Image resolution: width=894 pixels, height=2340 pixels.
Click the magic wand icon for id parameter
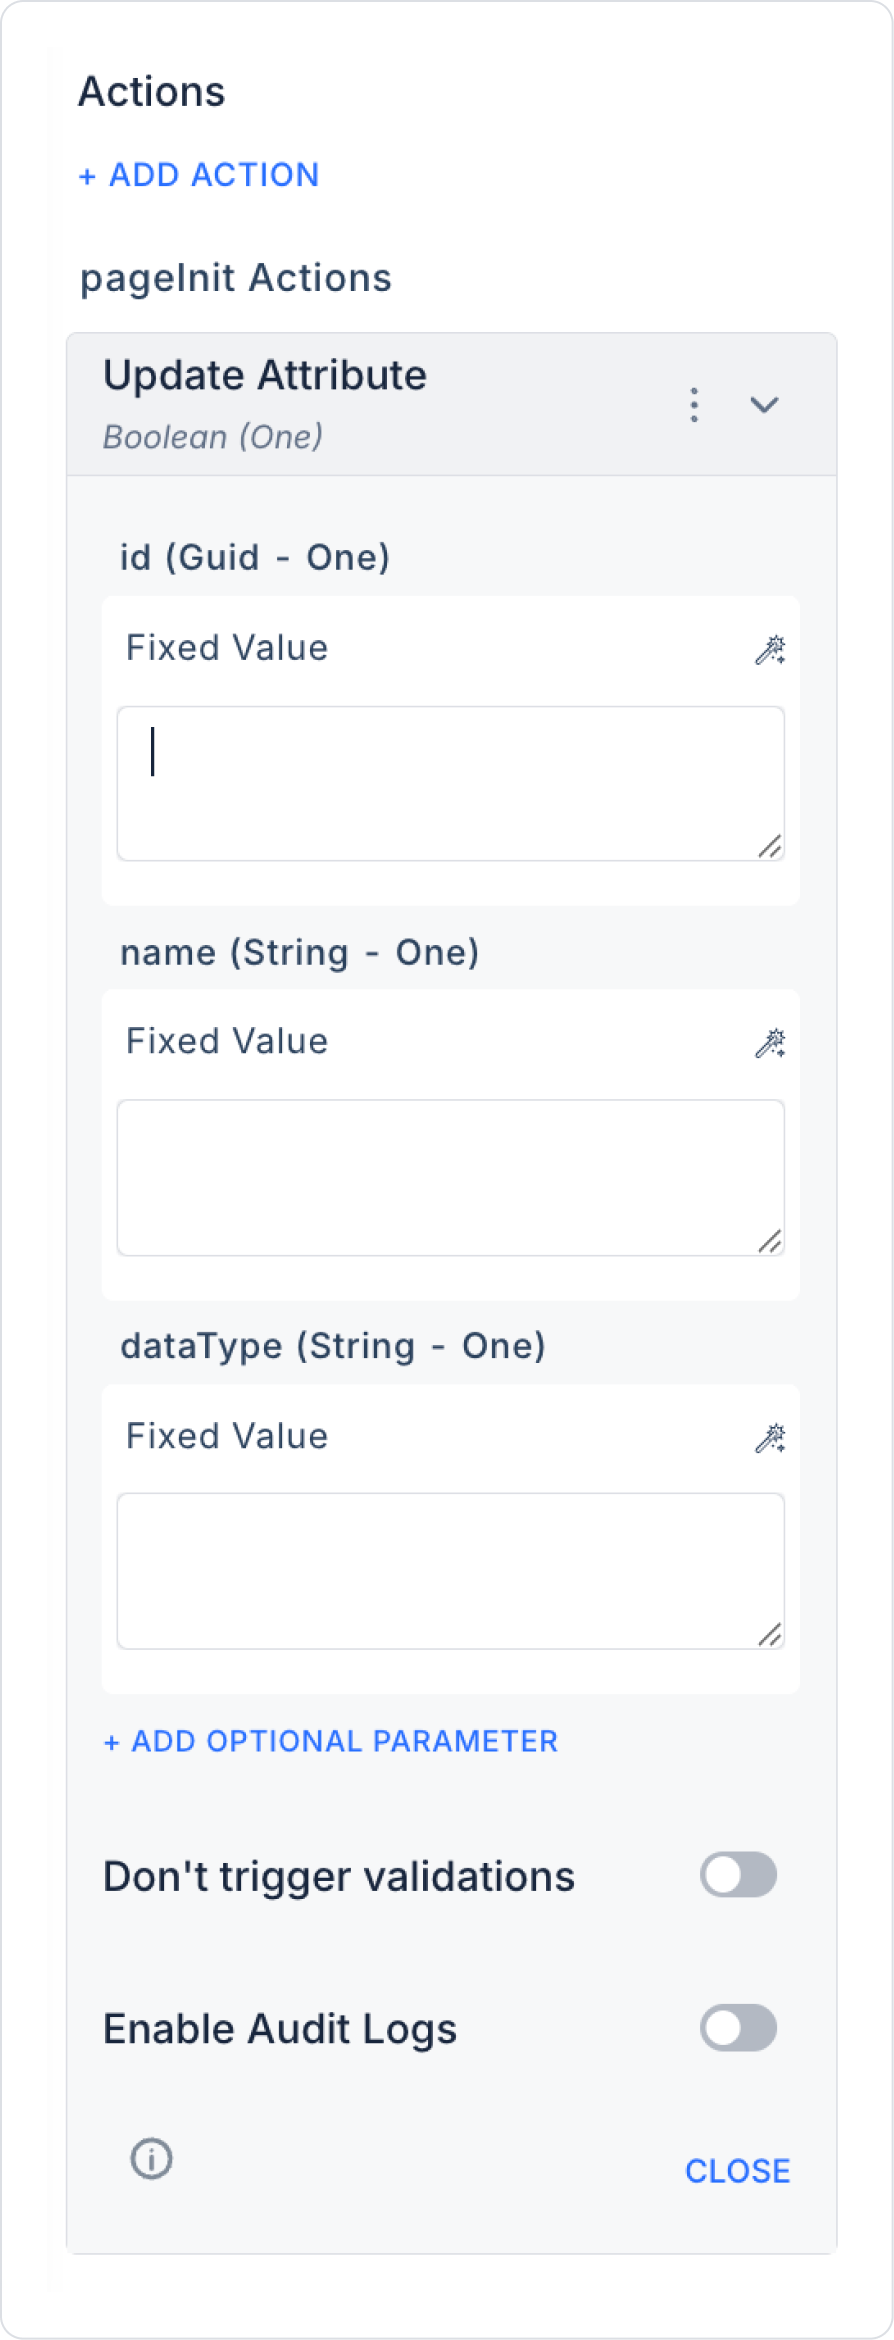coord(769,650)
